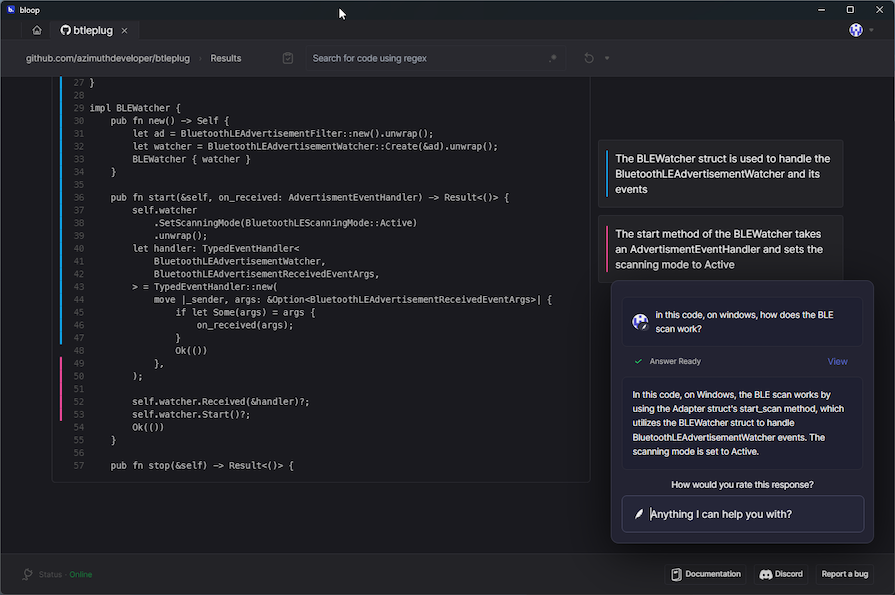This screenshot has height=595, width=895.
Task: Click the View link beside Answer Ready
Action: [x=837, y=361]
